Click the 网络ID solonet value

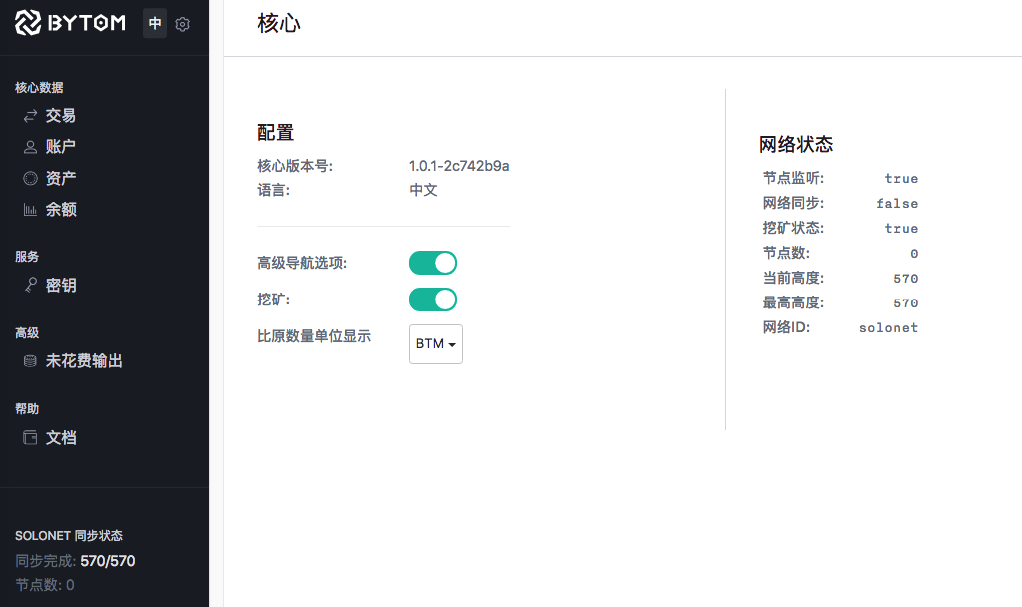point(888,327)
